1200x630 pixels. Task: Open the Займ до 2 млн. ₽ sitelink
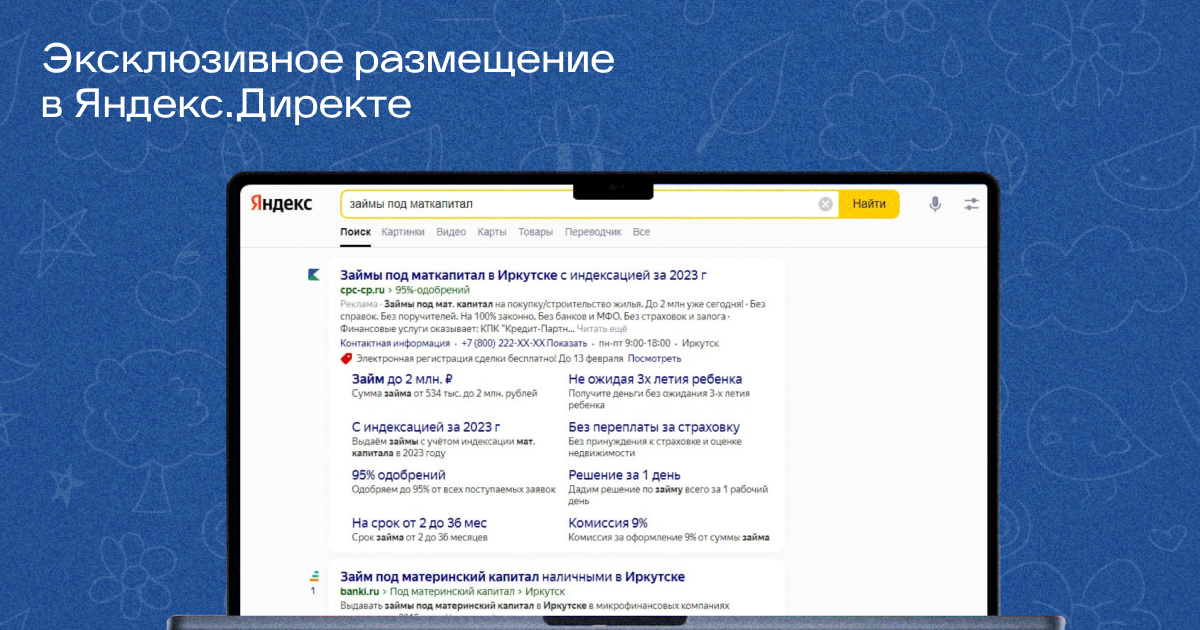(403, 379)
